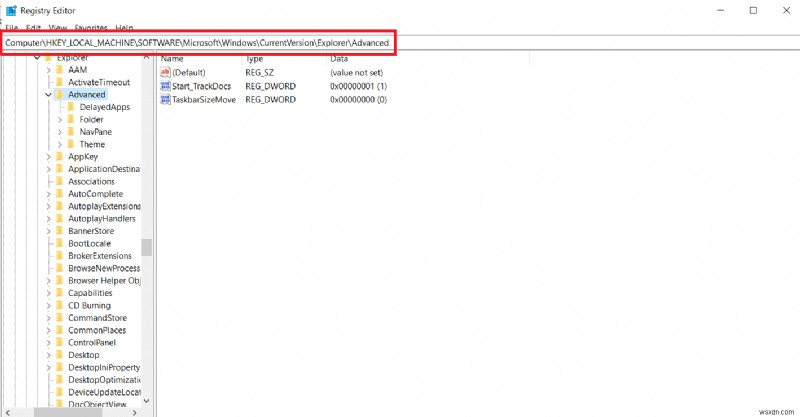Select the BrowseNewProcess key label

point(104,268)
